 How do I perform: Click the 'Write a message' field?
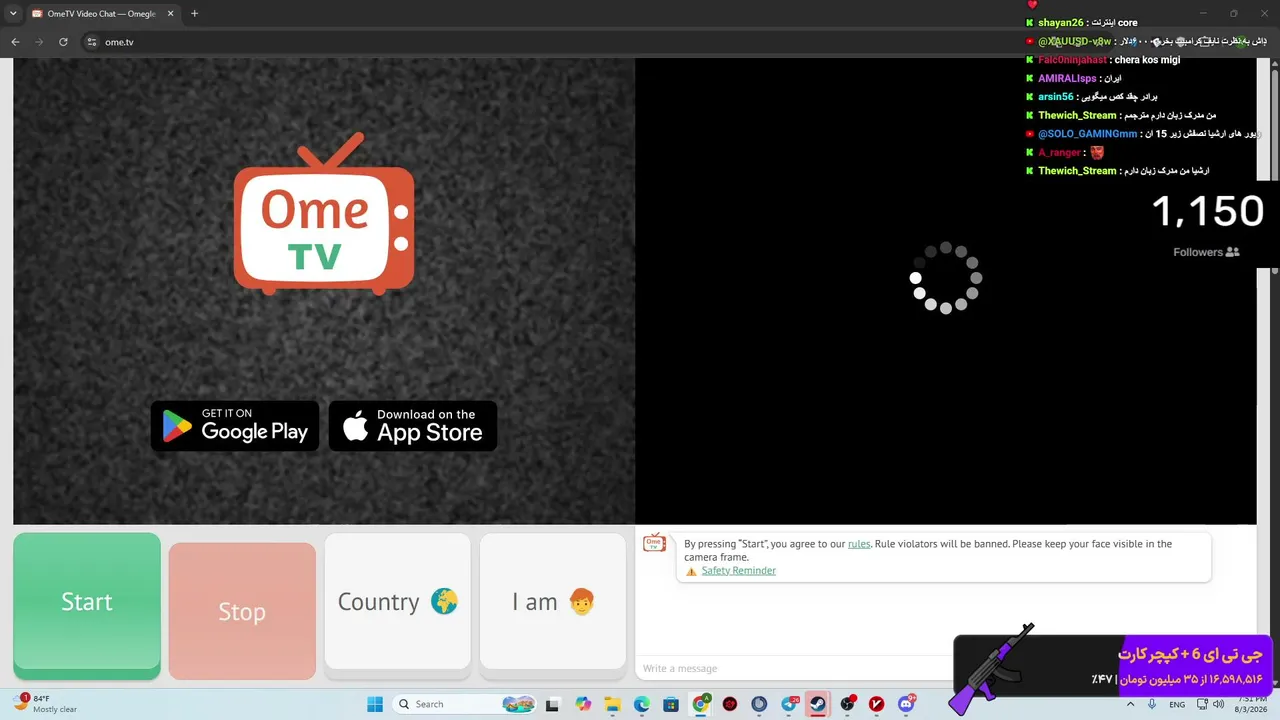(795, 668)
